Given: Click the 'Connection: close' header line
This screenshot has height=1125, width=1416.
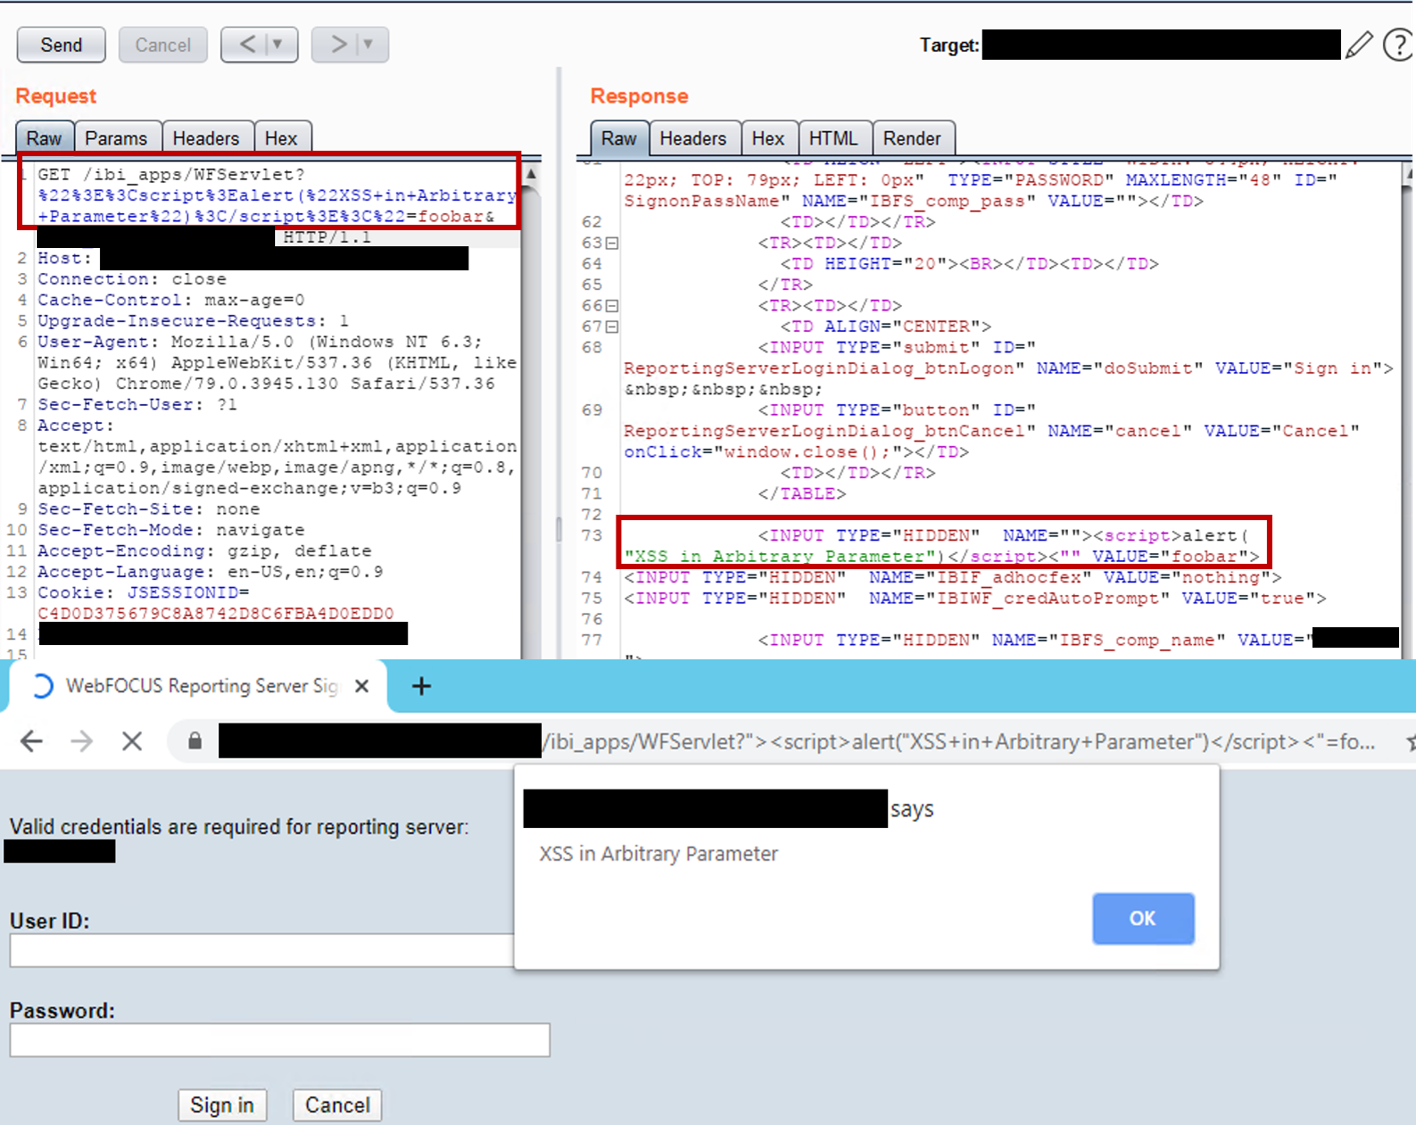Looking at the screenshot, I should coord(132,279).
